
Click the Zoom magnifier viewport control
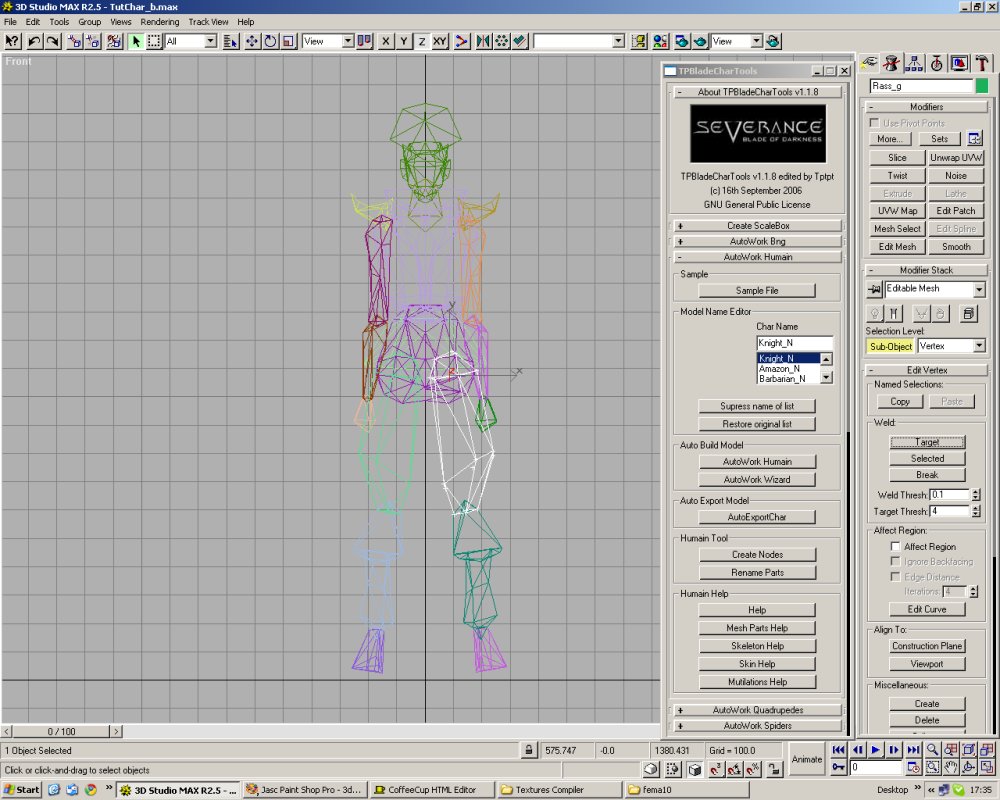pyautogui.click(x=932, y=750)
